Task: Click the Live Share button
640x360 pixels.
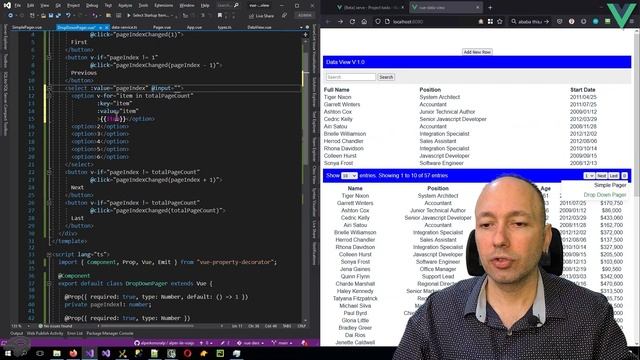Action: (262, 16)
